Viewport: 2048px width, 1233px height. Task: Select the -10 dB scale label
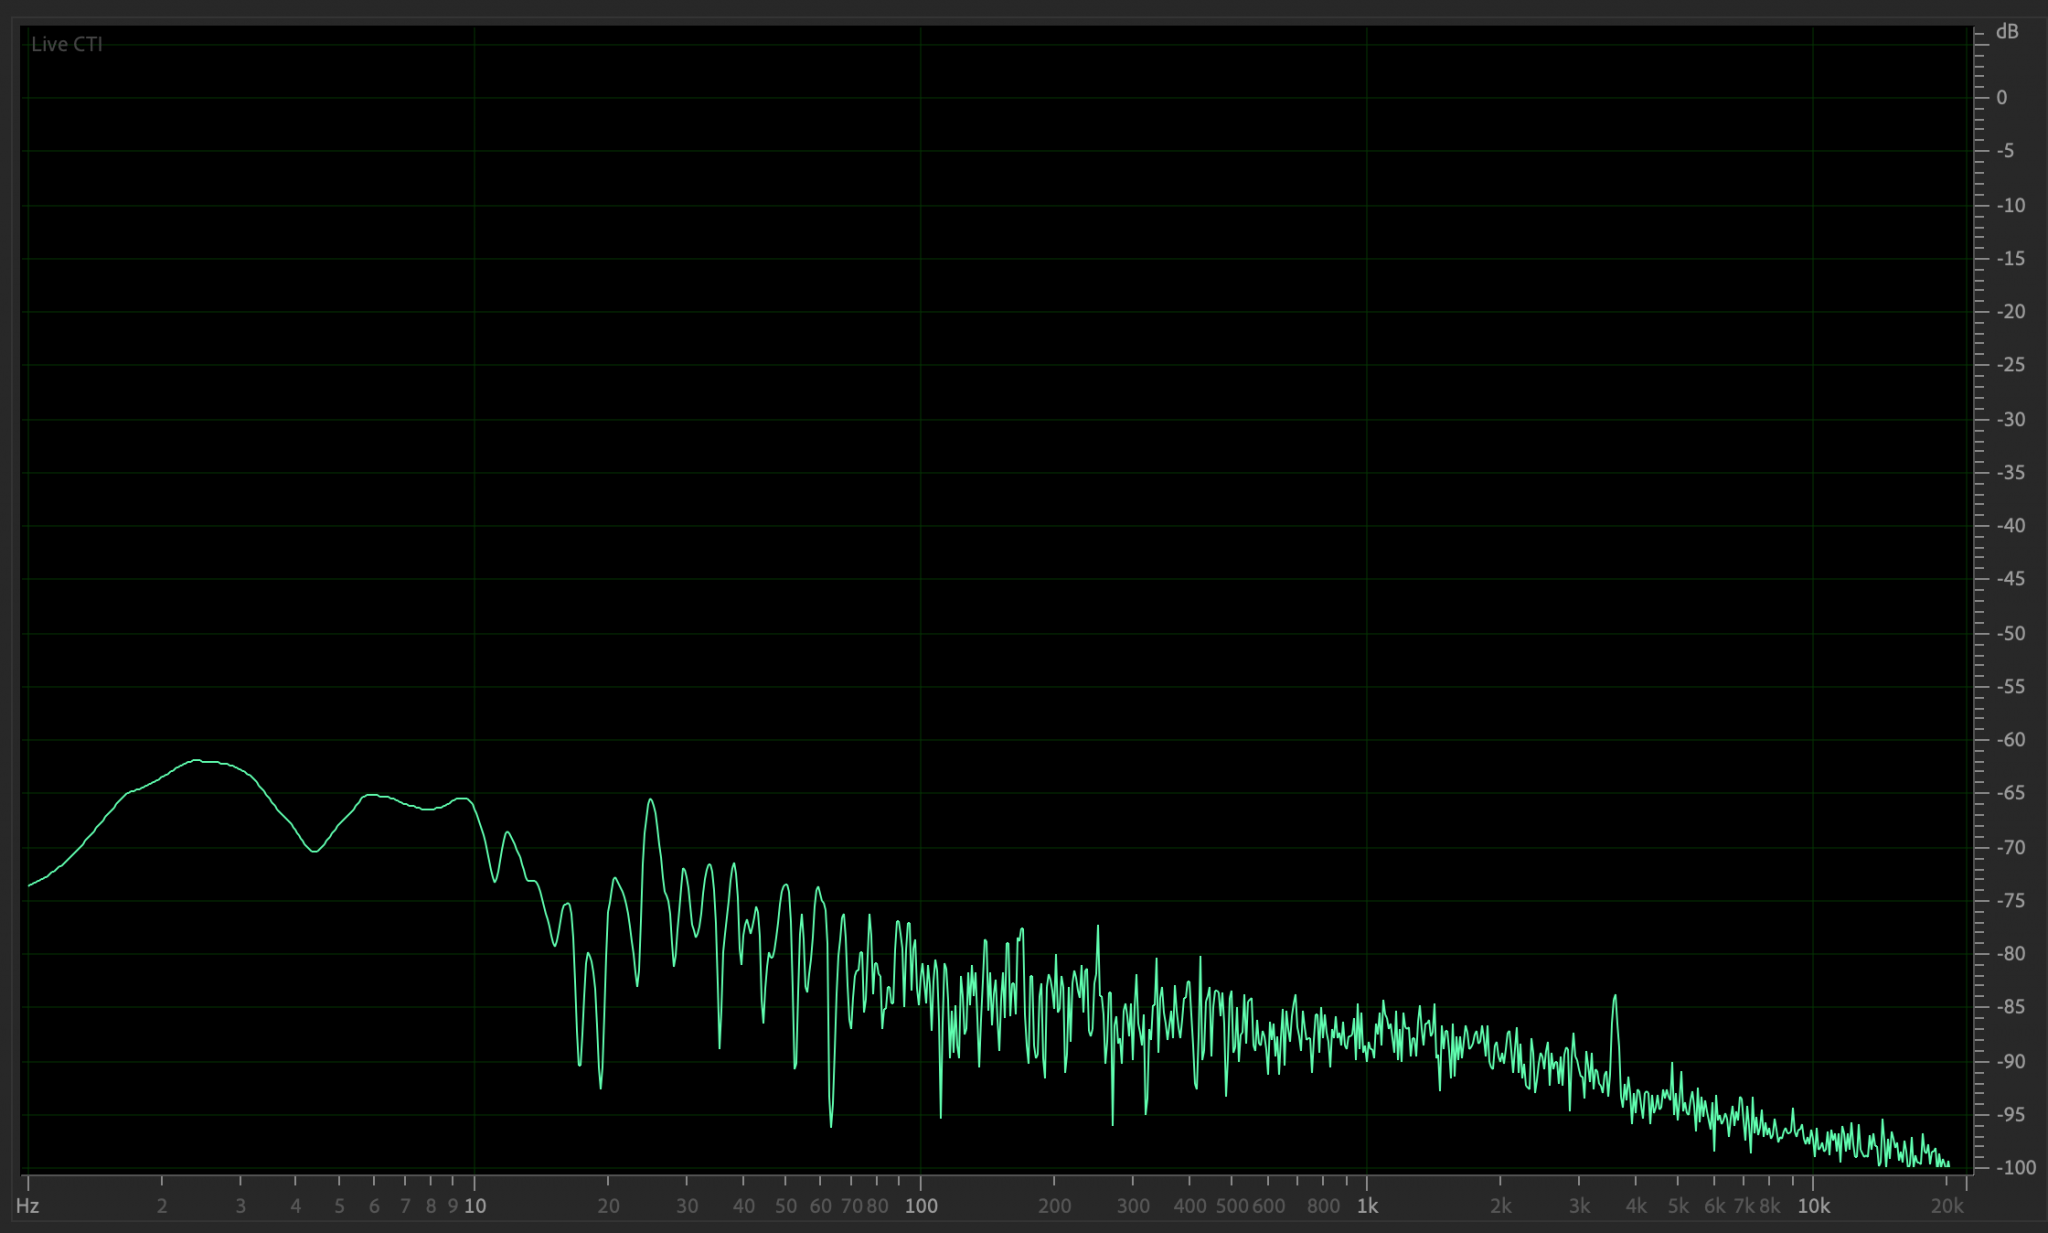(2010, 205)
